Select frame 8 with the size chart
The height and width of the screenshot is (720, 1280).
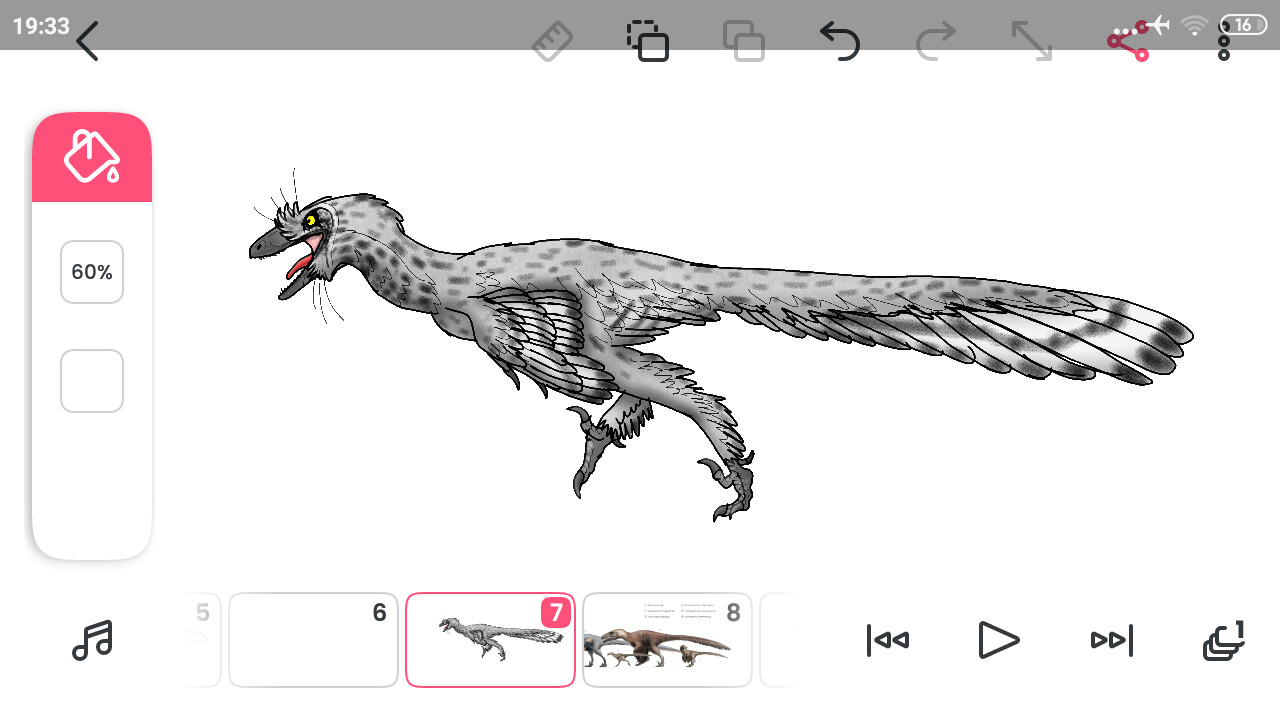667,640
